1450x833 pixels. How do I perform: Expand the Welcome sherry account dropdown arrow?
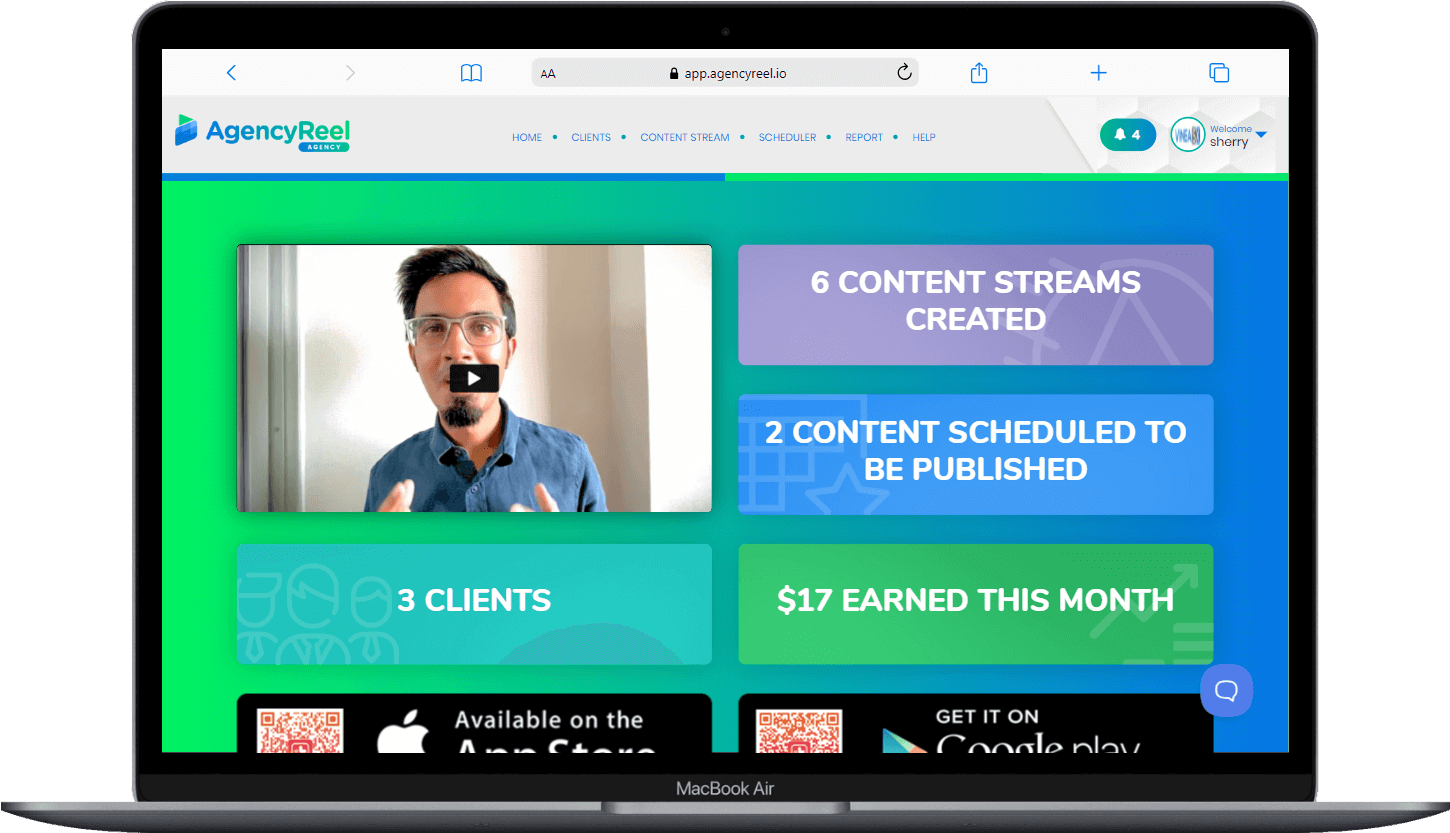(1261, 135)
